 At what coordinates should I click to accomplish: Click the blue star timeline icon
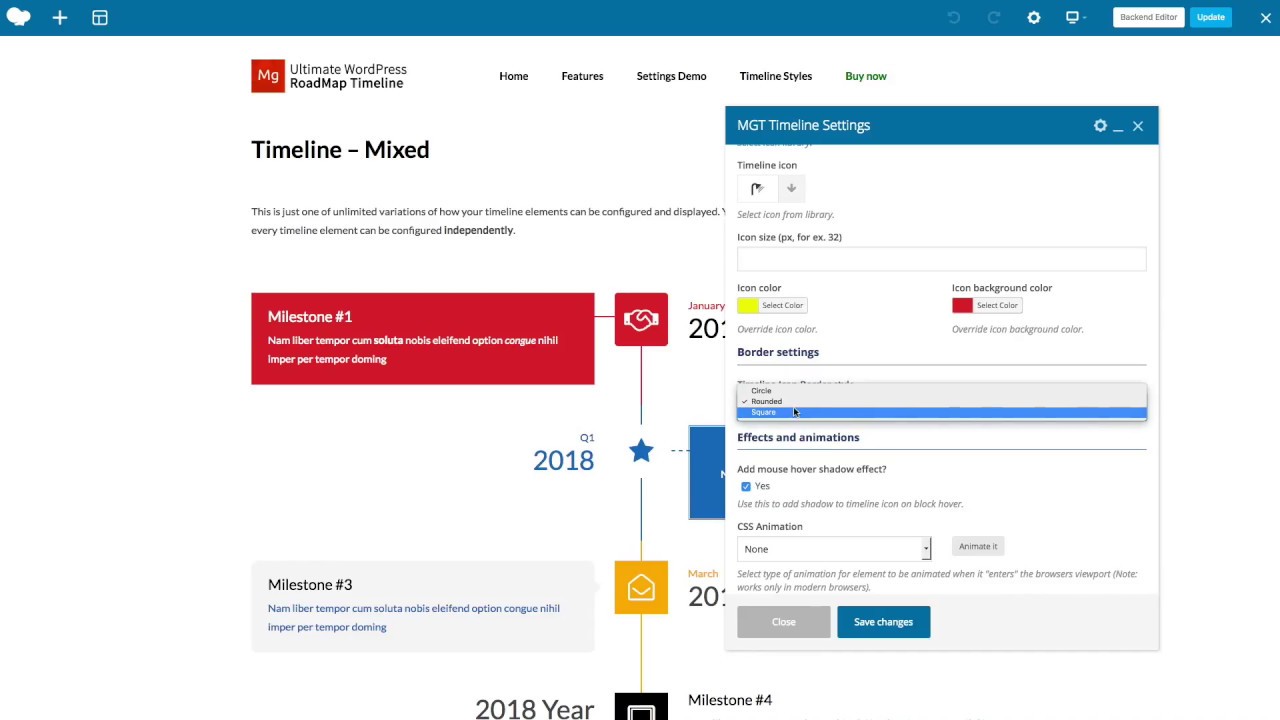[641, 452]
